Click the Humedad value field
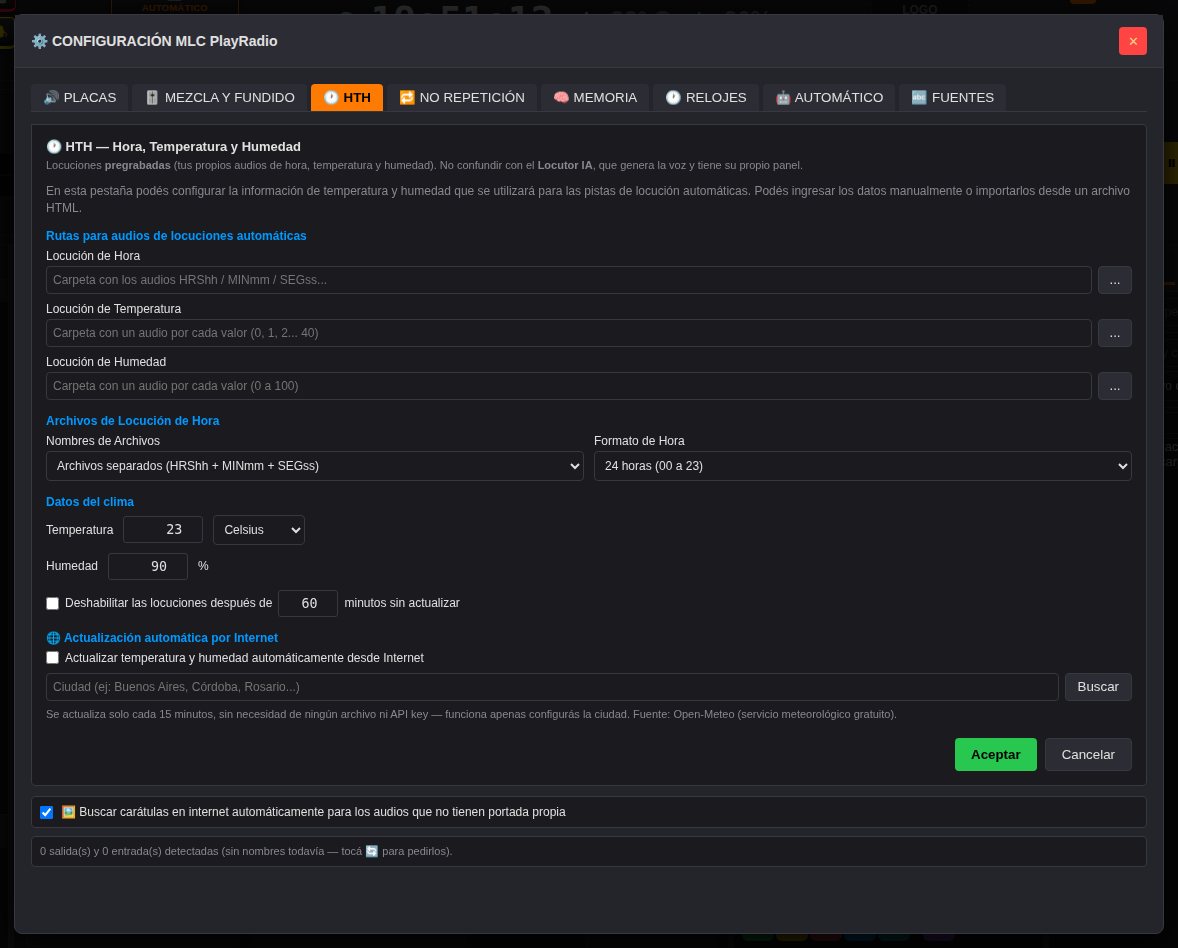Image resolution: width=1178 pixels, height=948 pixels. (x=148, y=566)
